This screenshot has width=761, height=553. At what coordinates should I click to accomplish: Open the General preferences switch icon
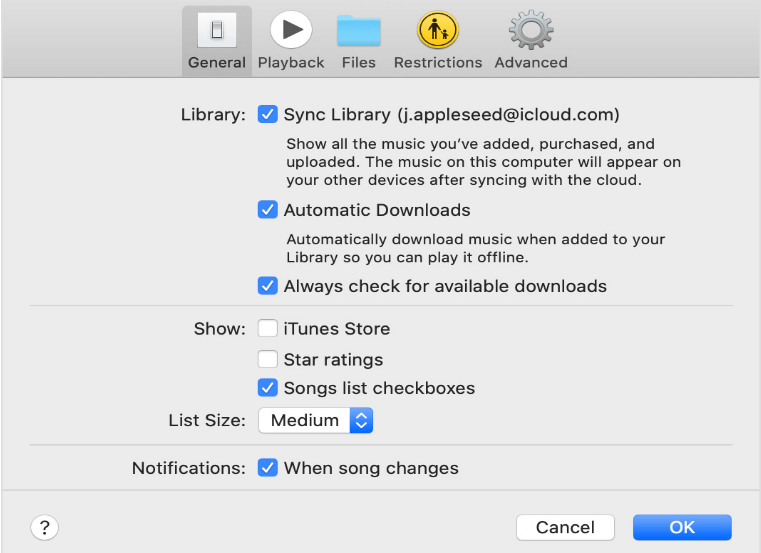click(217, 30)
